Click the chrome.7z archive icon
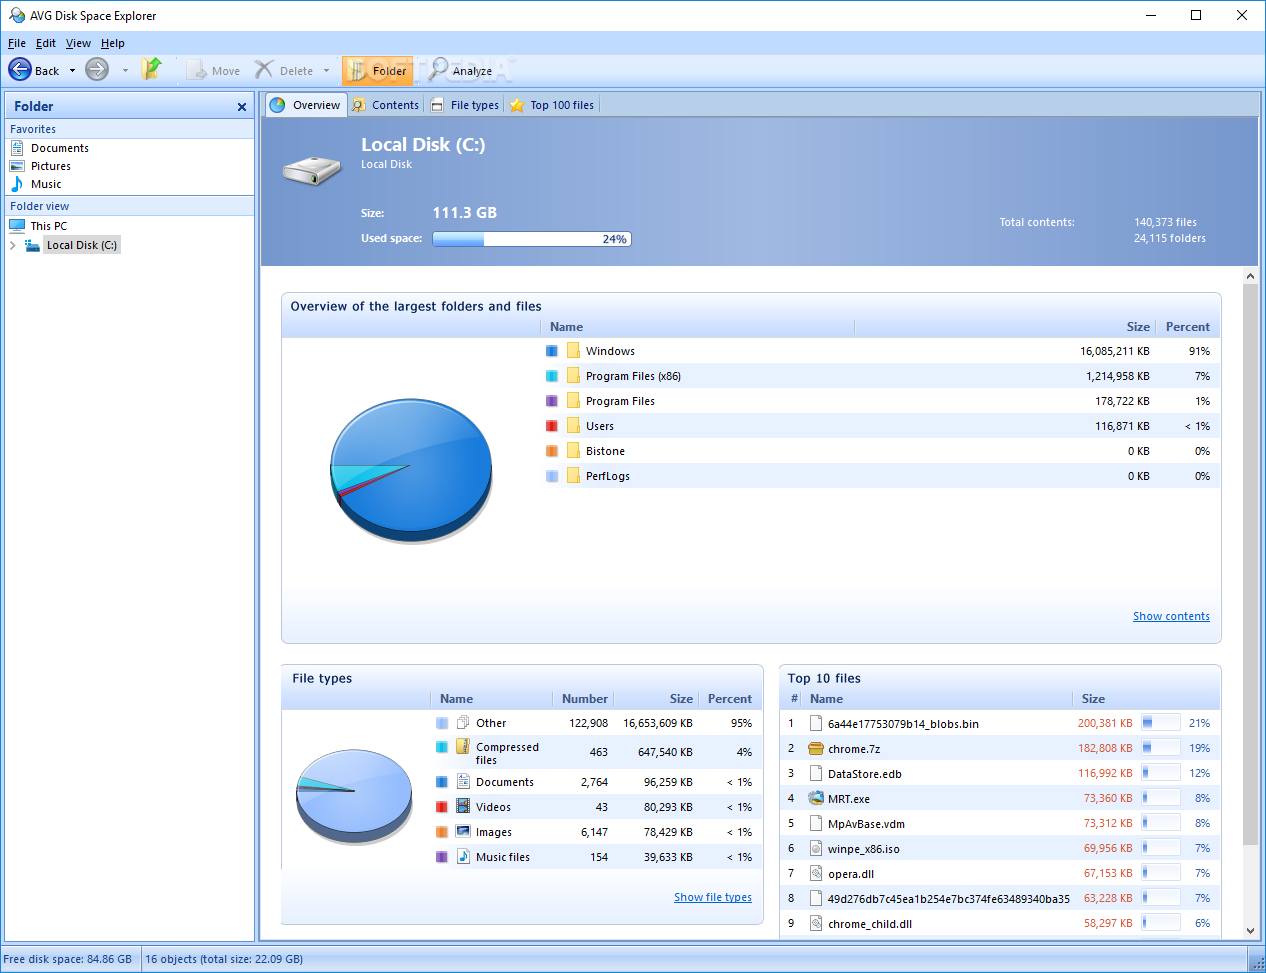Viewport: 1266px width, 973px height. [x=816, y=748]
